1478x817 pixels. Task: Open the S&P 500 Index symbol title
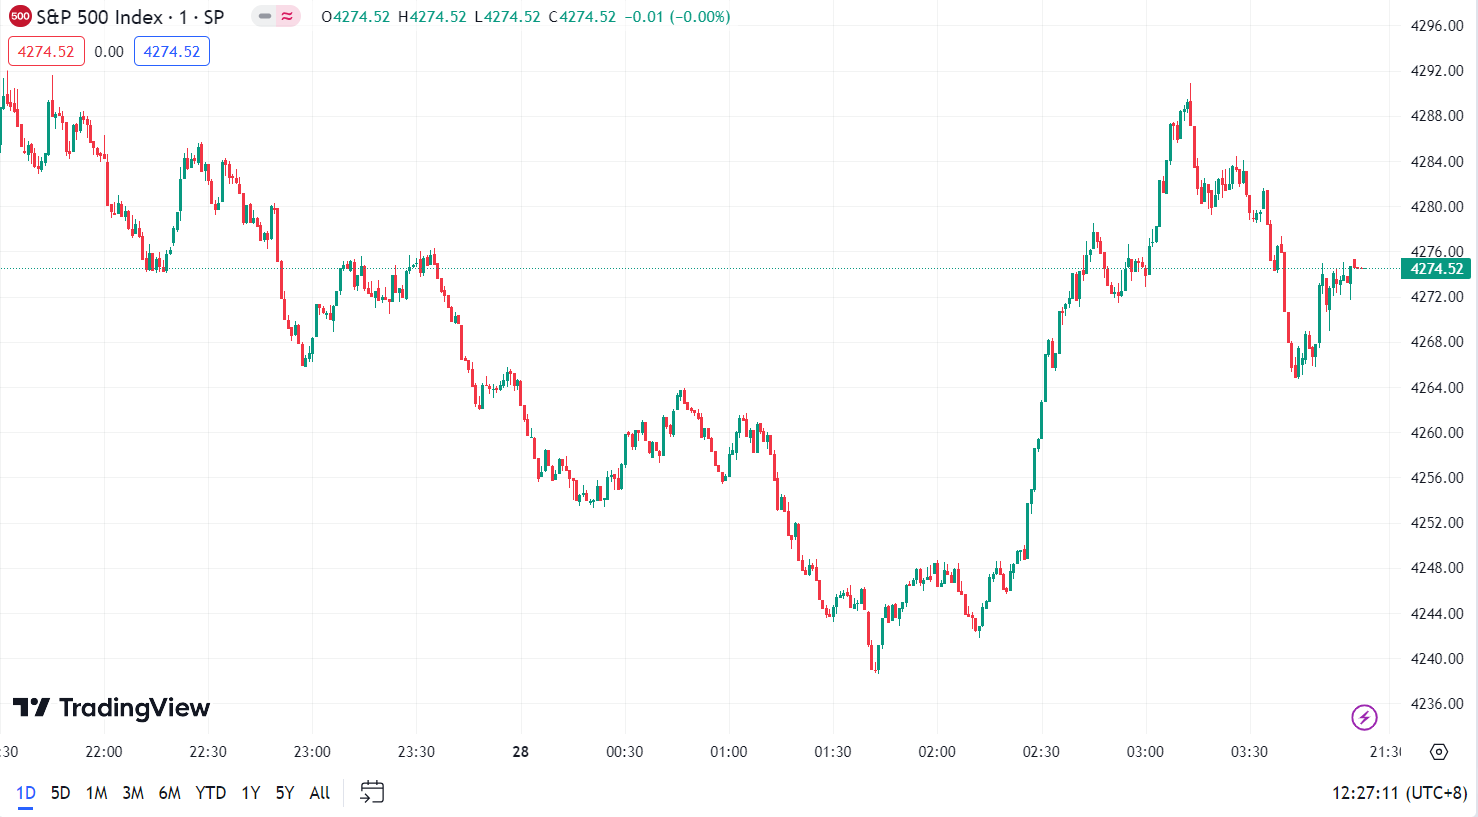[x=130, y=17]
